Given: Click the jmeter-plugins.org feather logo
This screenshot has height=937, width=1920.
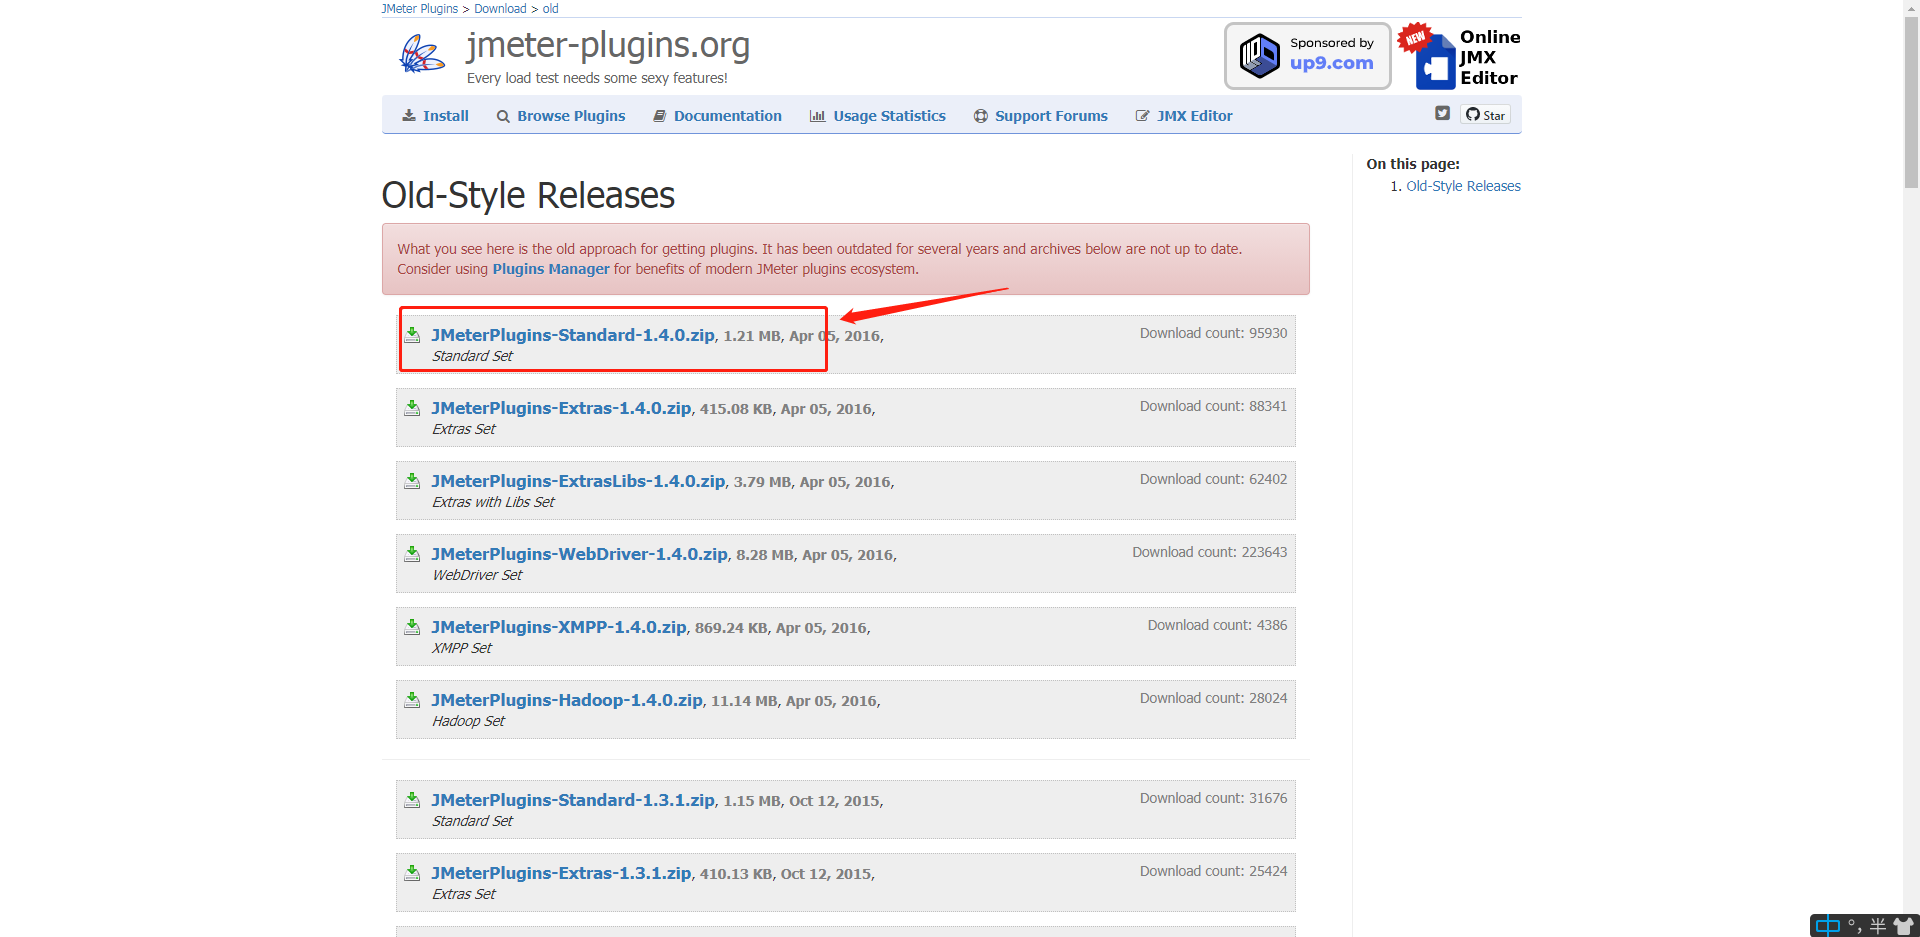Looking at the screenshot, I should (421, 54).
